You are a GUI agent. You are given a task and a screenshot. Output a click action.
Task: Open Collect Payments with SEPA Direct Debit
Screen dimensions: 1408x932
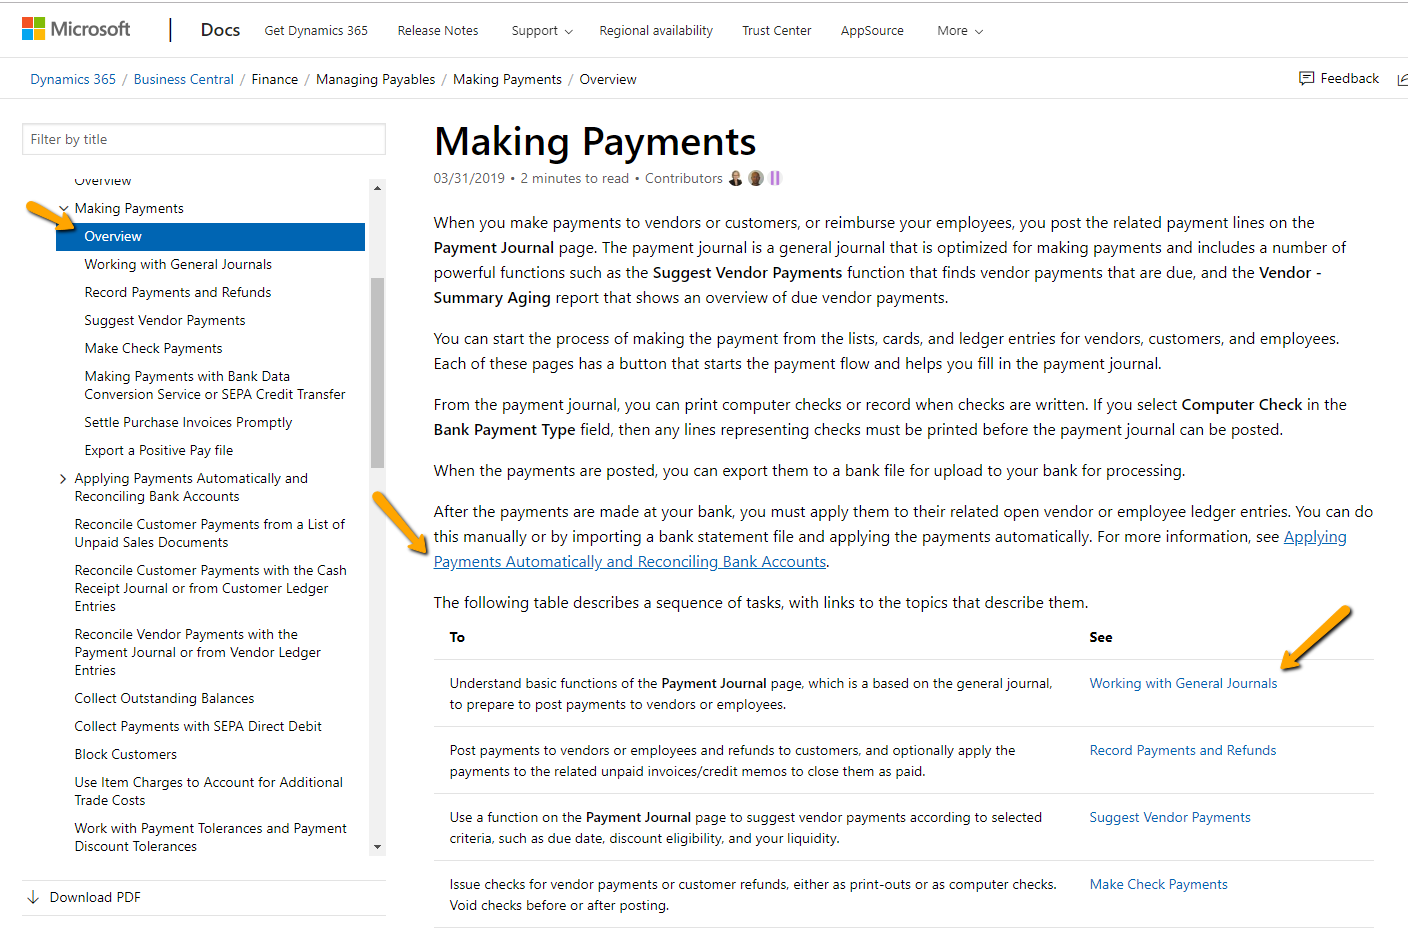tap(198, 727)
